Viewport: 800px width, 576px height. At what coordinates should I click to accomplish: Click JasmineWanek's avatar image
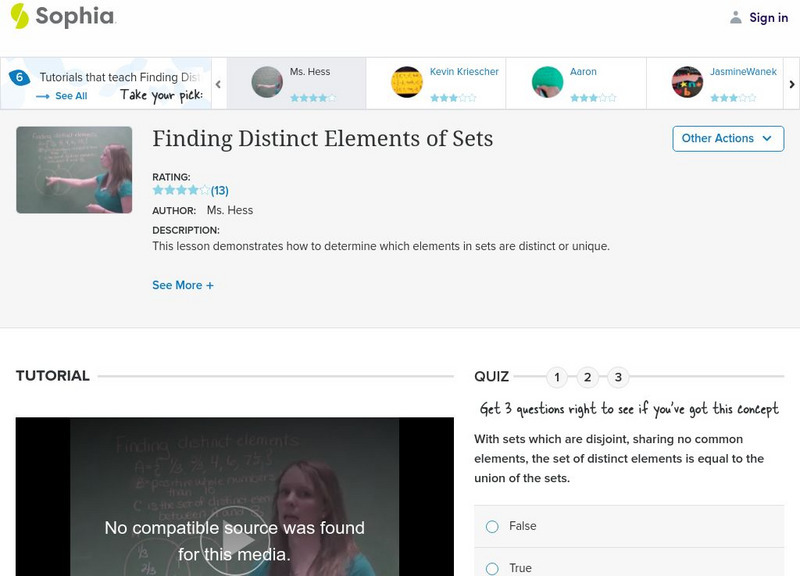point(687,82)
